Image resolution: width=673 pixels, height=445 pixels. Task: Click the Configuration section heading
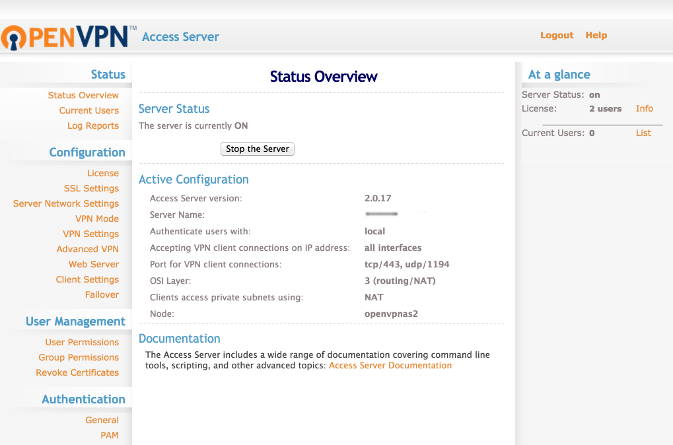pyautogui.click(x=87, y=152)
